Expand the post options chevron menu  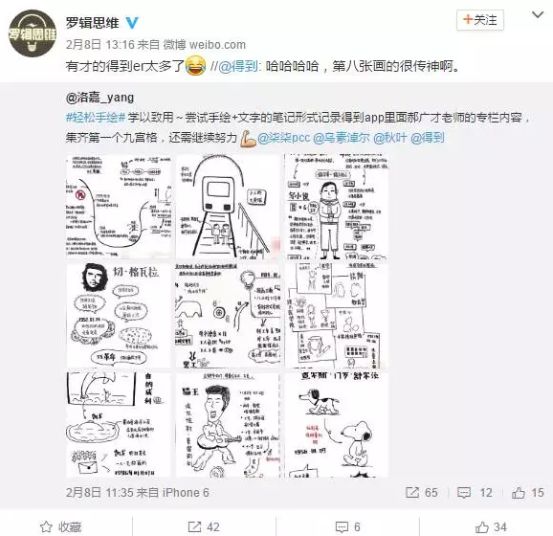pyautogui.click(x=538, y=15)
